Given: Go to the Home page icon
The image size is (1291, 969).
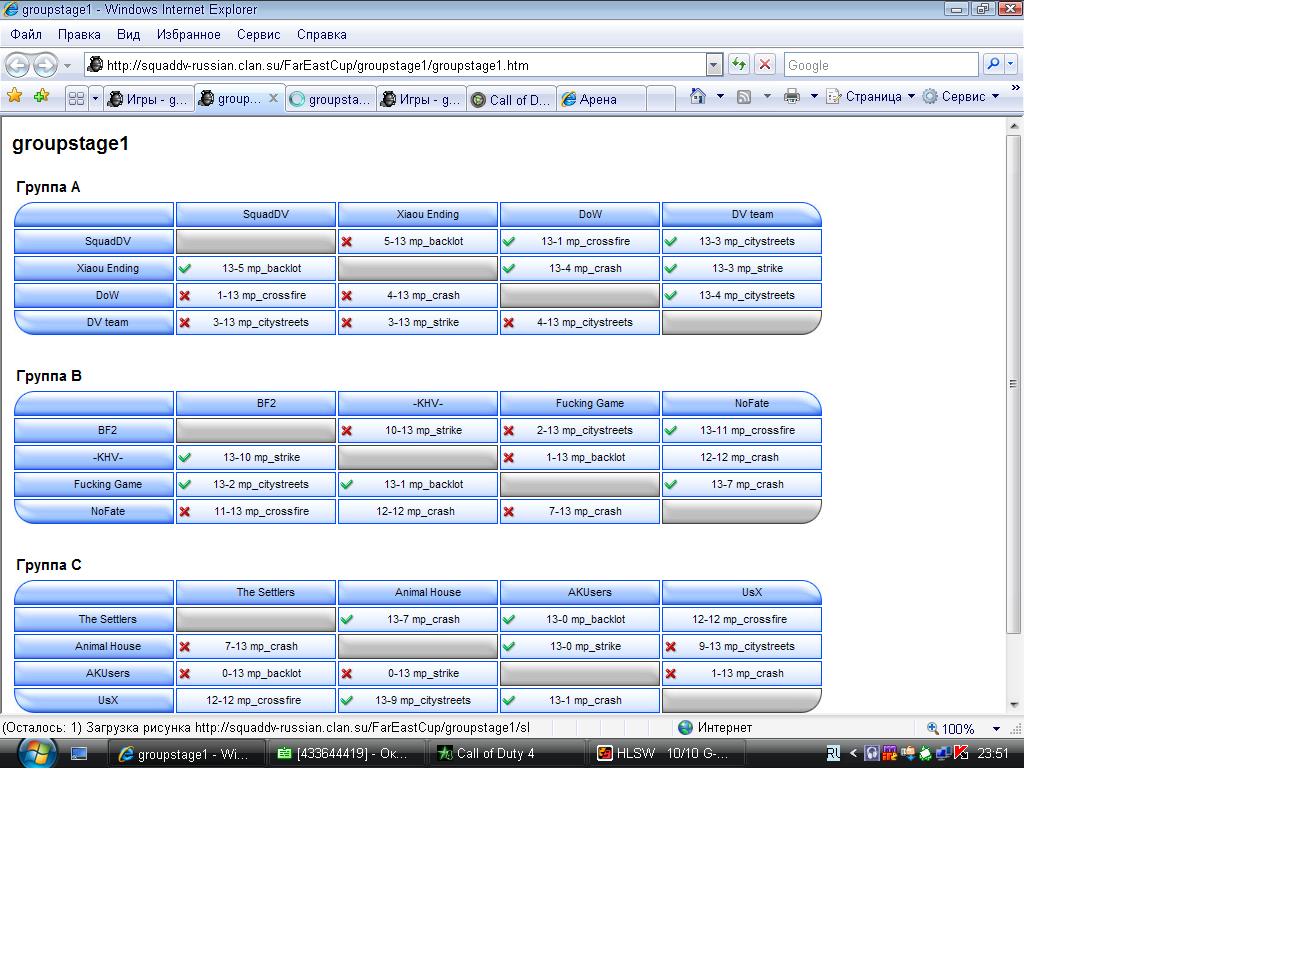Looking at the screenshot, I should [698, 96].
